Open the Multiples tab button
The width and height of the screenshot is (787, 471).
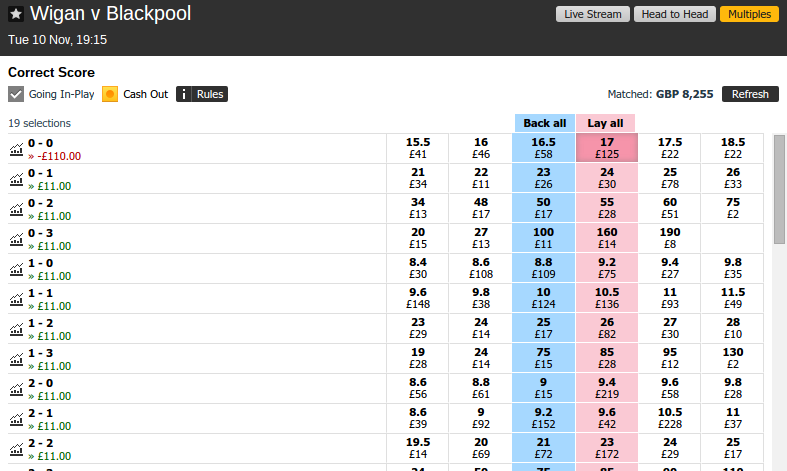click(749, 14)
